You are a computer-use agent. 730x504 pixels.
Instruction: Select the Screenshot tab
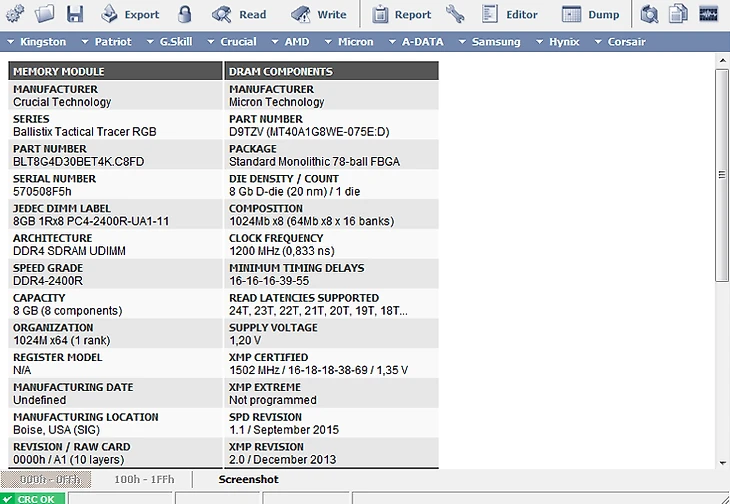point(249,479)
